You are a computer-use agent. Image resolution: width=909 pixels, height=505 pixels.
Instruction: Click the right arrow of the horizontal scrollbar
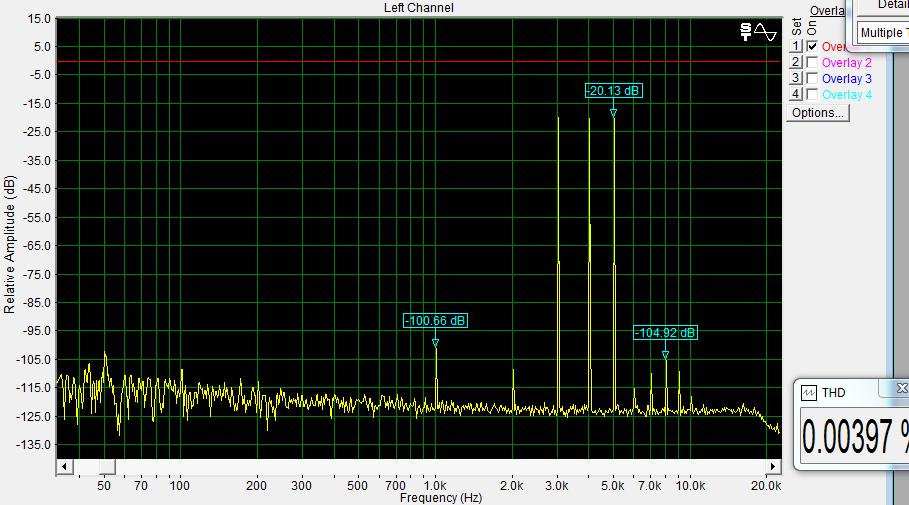click(x=773, y=466)
